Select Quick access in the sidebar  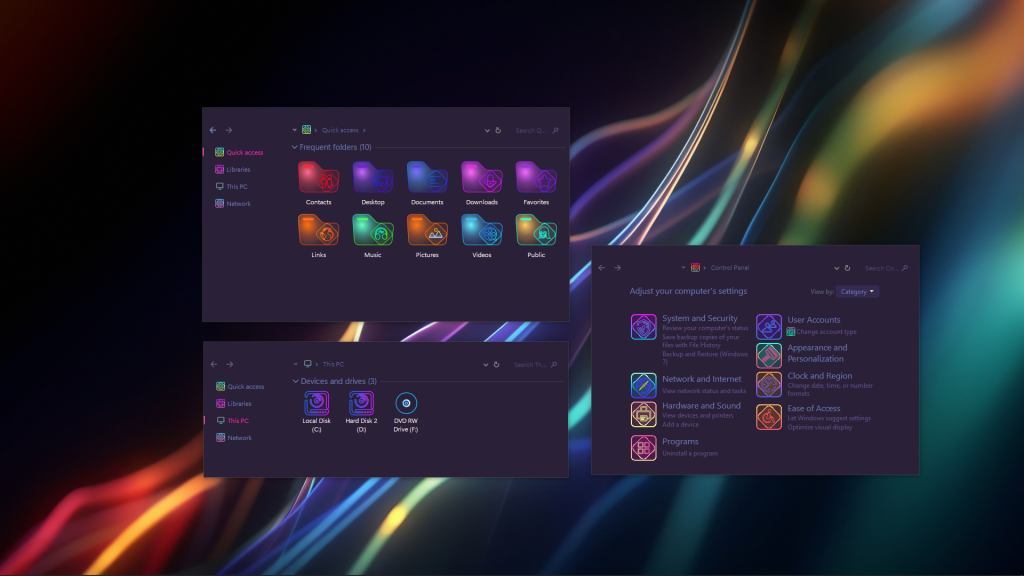tap(240, 152)
